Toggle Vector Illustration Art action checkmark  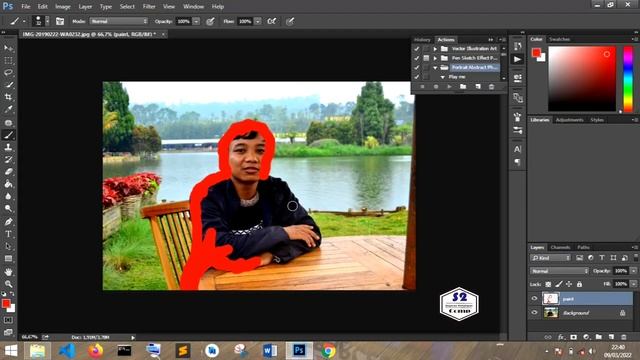(x=417, y=49)
